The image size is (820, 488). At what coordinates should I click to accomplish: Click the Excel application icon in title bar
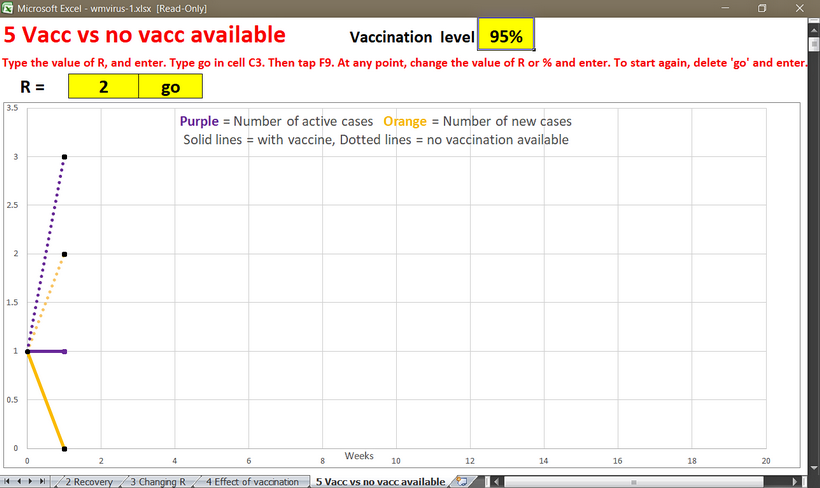pos(8,8)
